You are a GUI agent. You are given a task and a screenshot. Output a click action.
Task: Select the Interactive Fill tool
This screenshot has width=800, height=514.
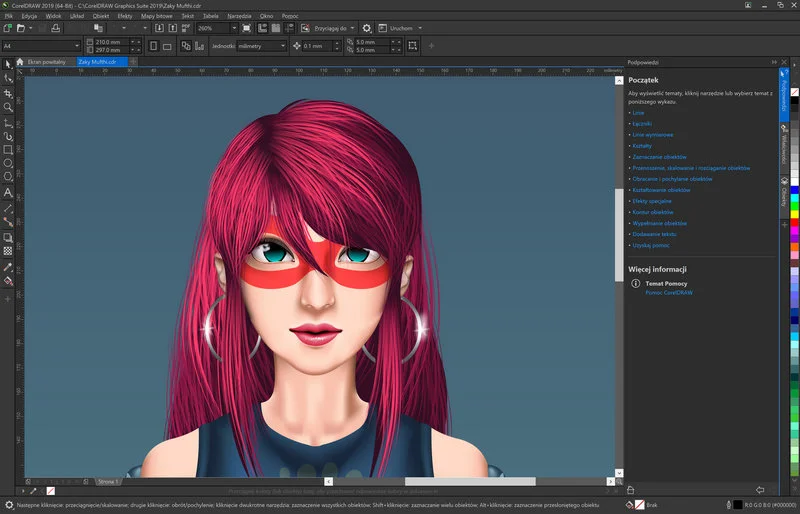tap(8, 280)
